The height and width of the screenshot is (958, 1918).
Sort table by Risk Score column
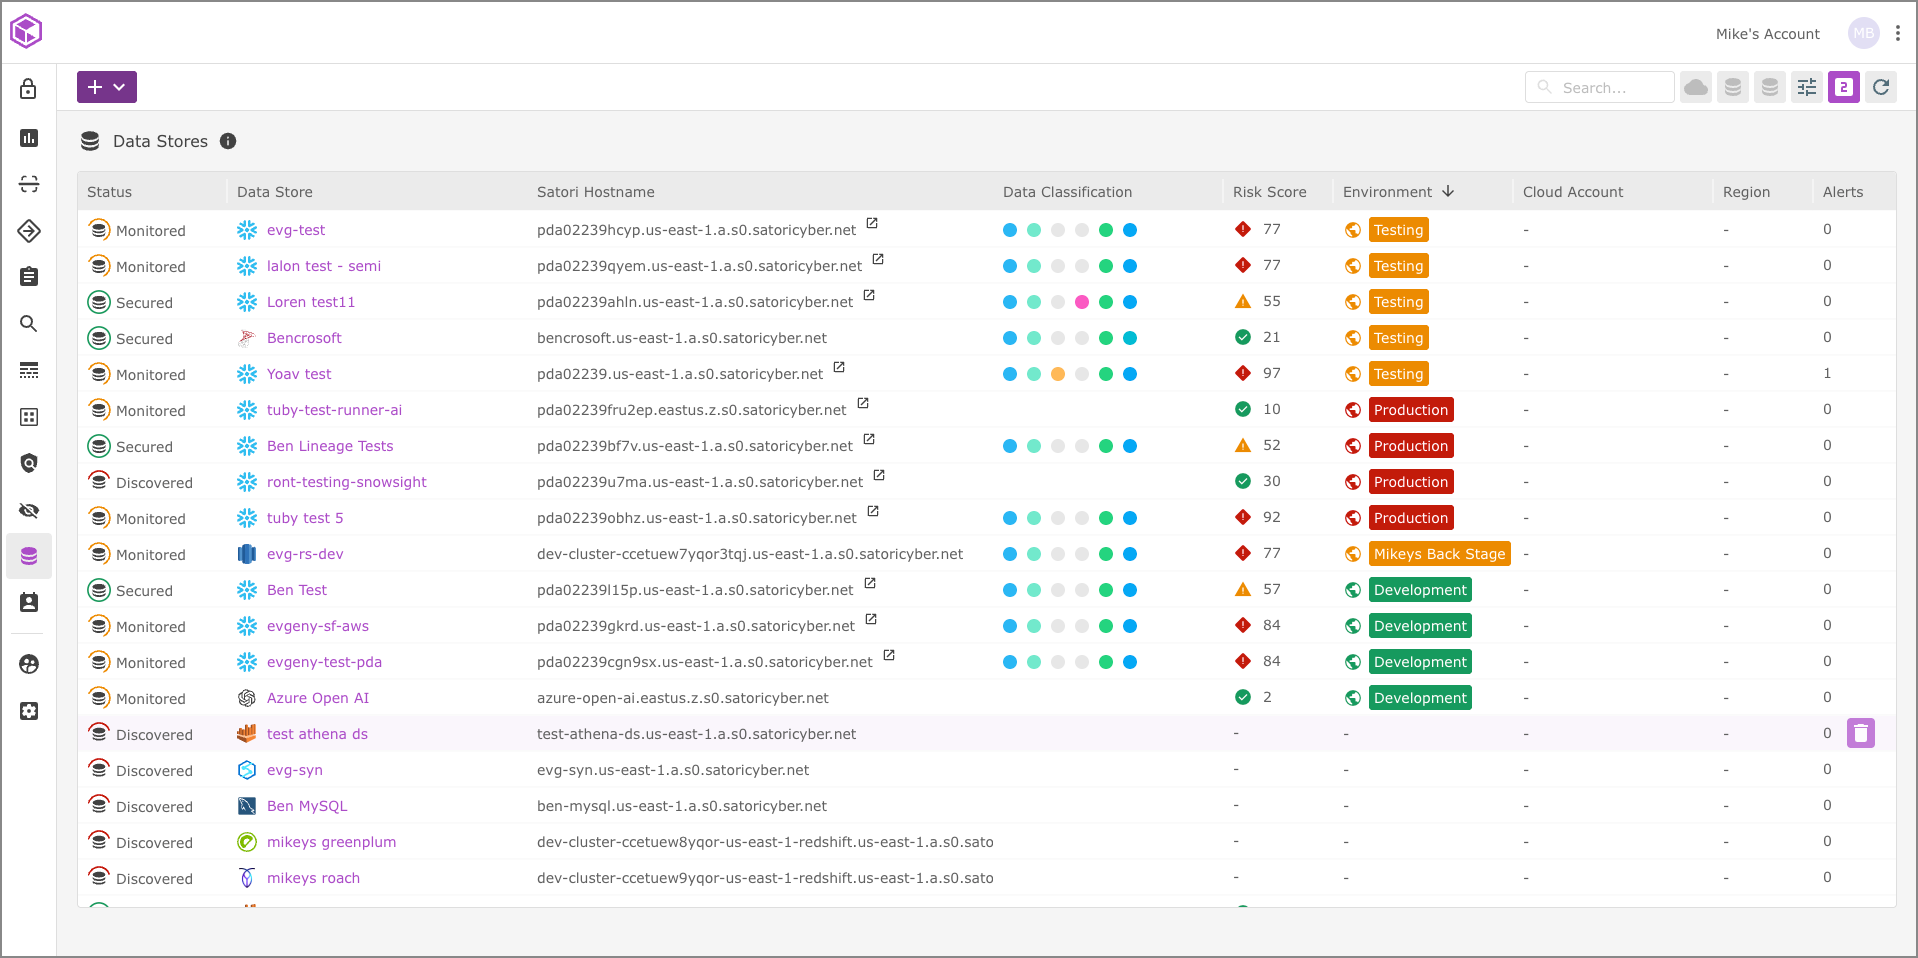pos(1269,192)
